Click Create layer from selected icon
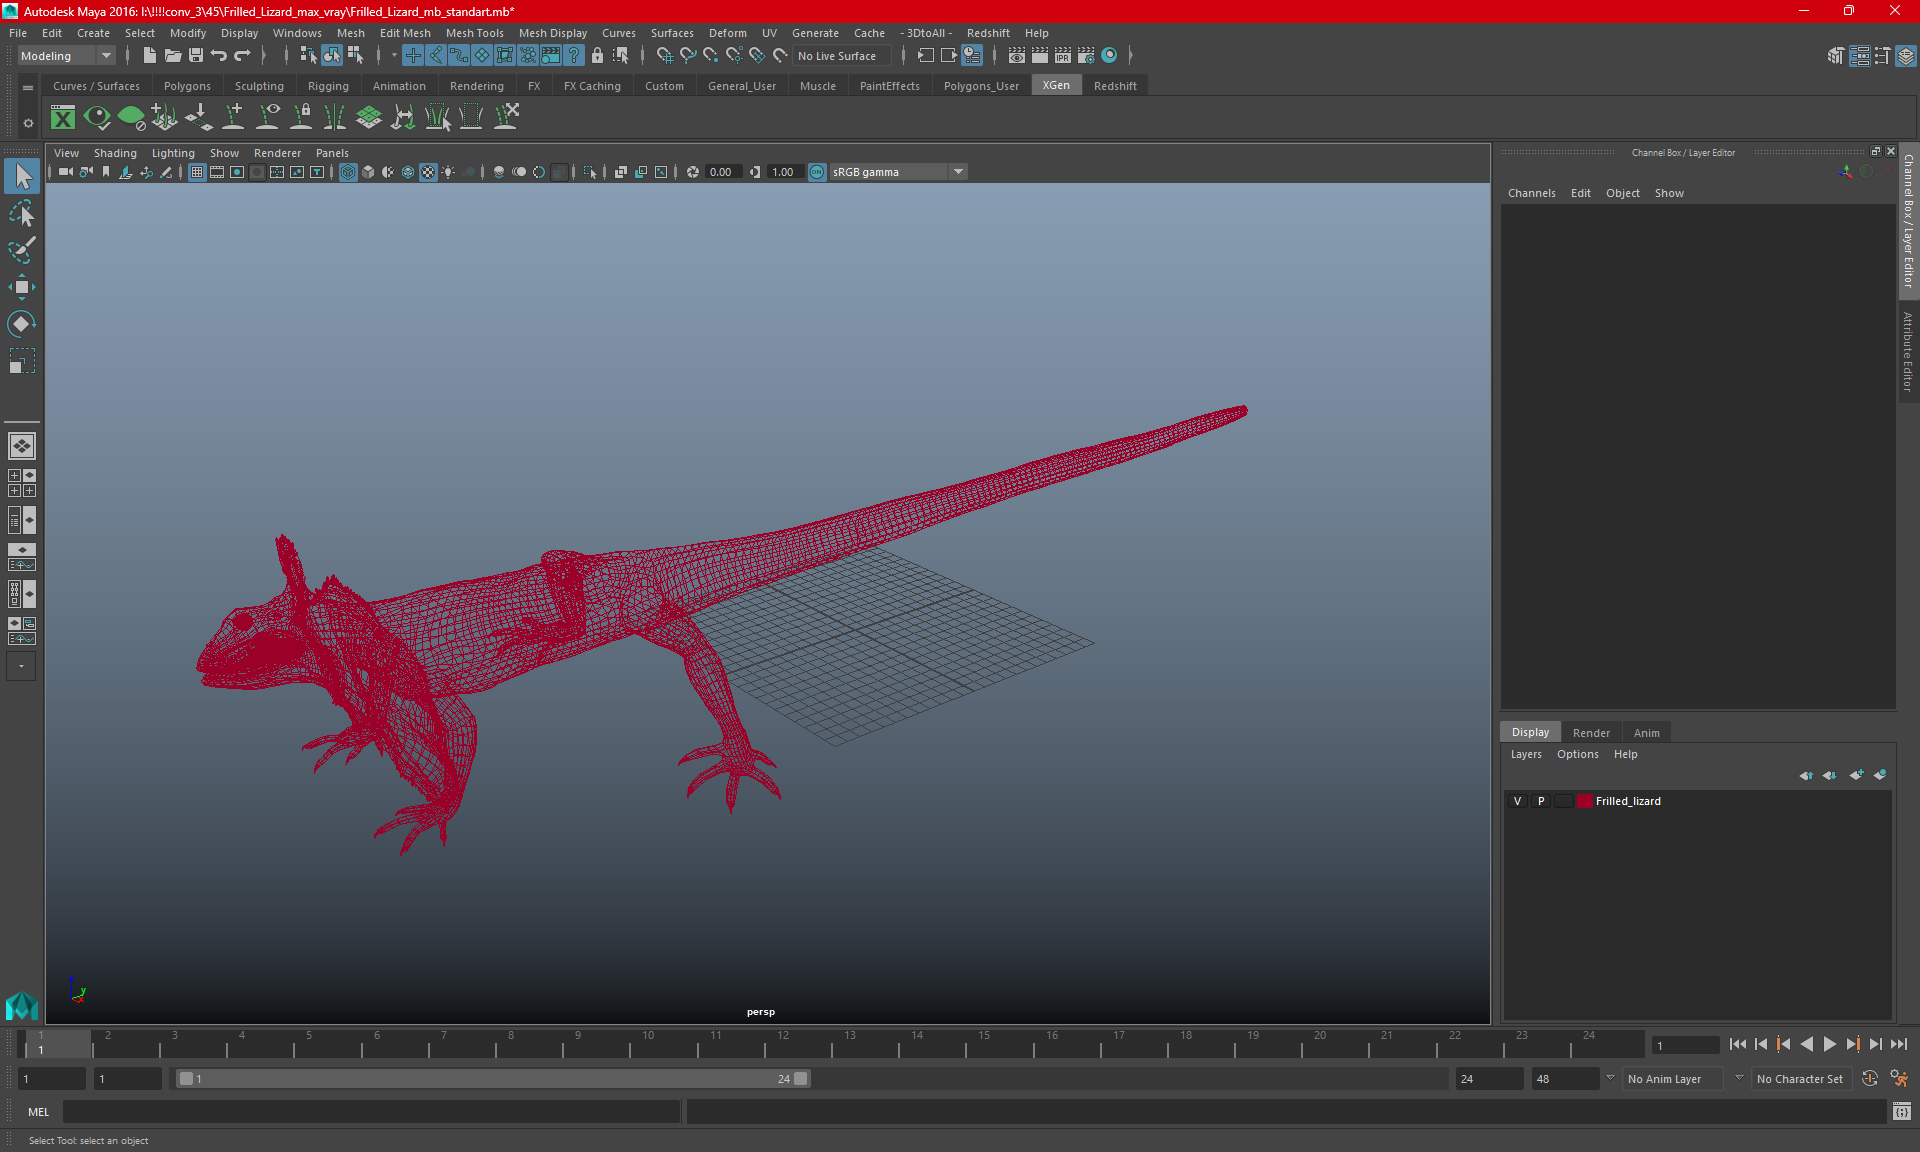The image size is (1920, 1152). coord(1880,775)
